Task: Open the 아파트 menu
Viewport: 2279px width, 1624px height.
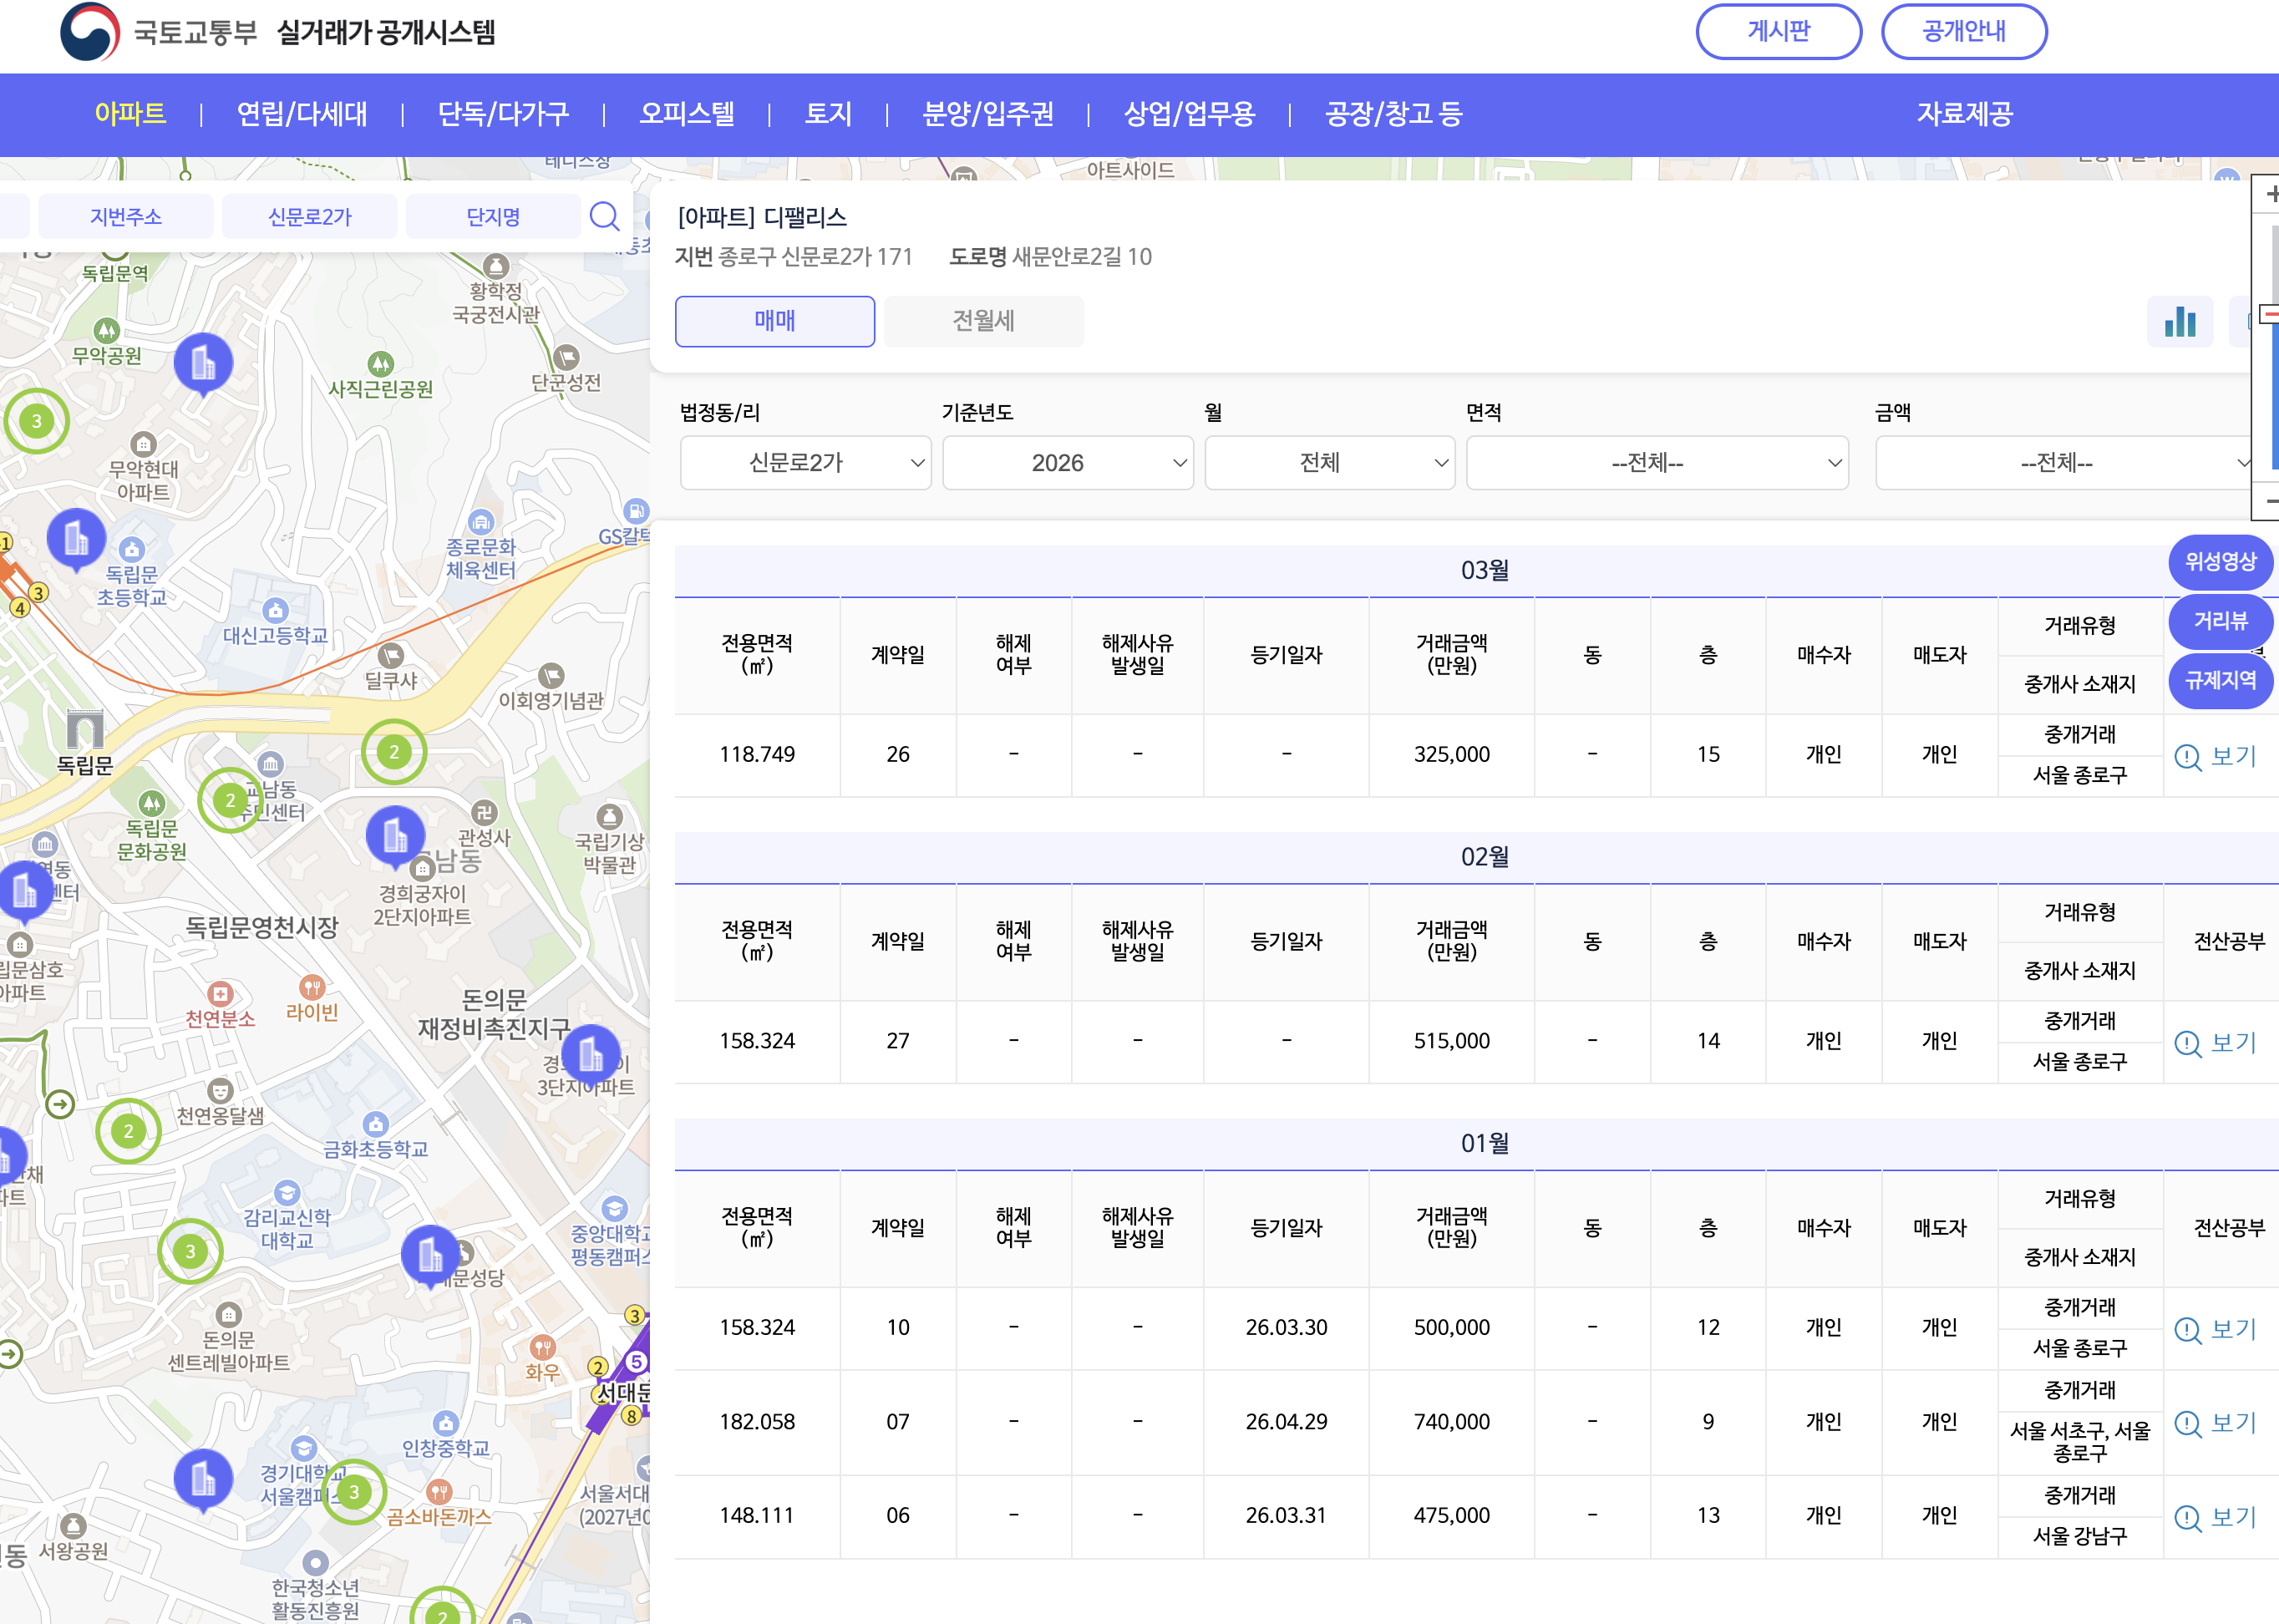Action: pyautogui.click(x=130, y=114)
